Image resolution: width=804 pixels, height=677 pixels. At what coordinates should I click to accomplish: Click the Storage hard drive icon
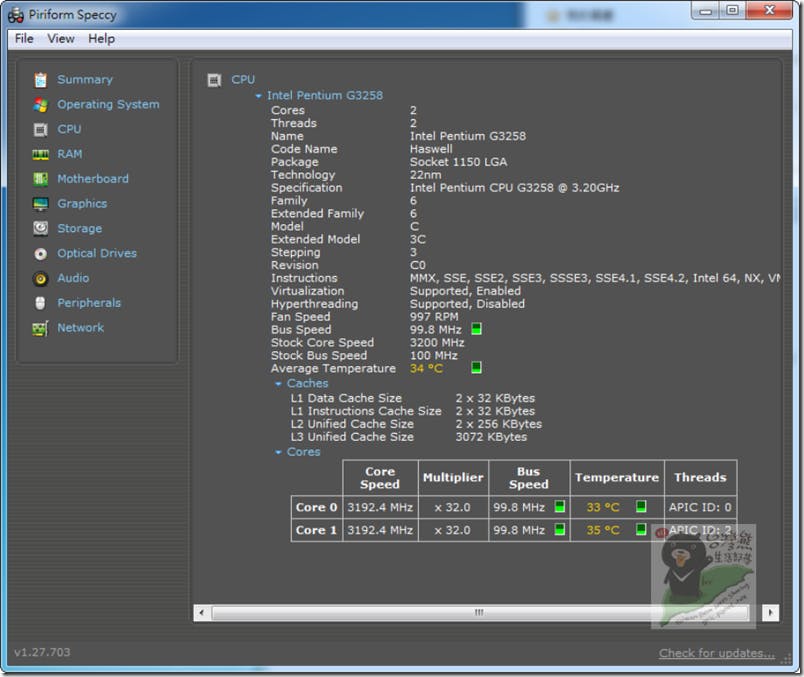[41, 228]
